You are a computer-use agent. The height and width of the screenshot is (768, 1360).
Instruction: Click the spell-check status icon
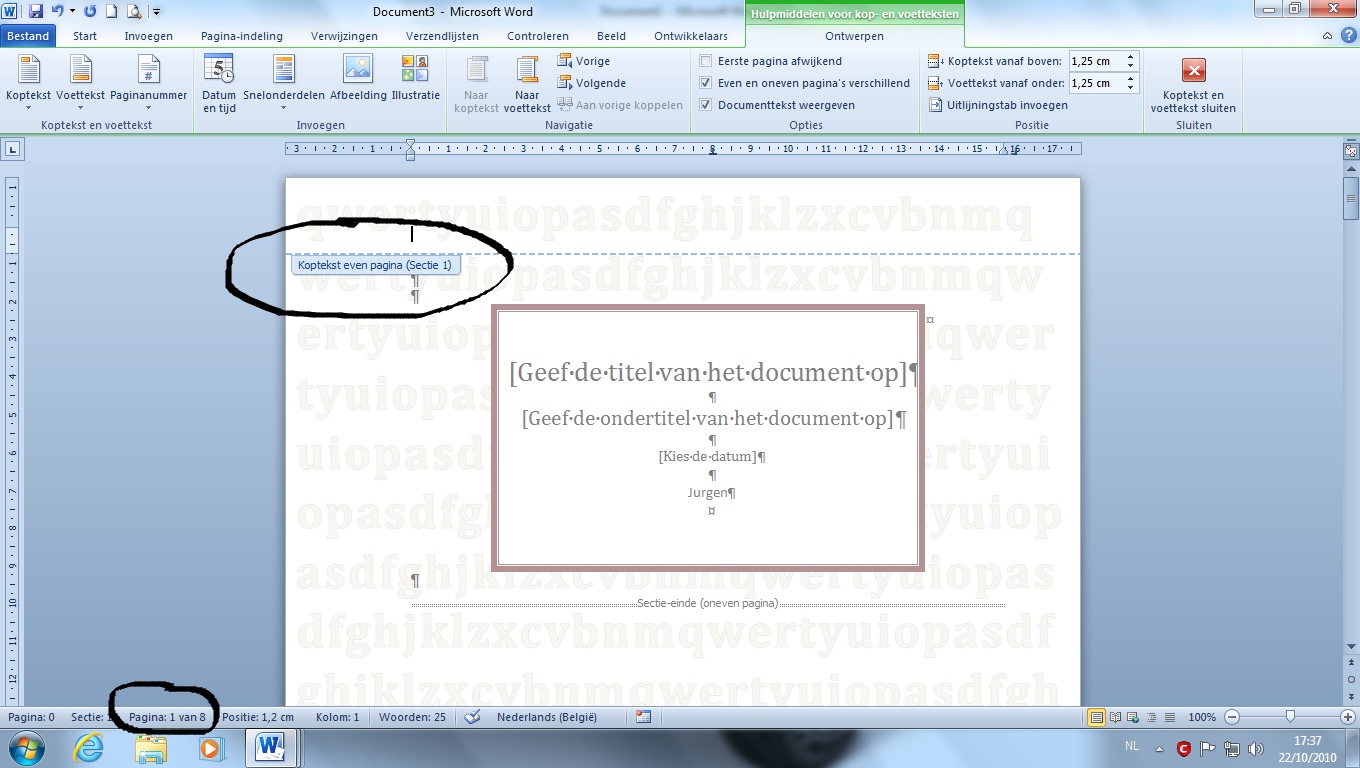click(473, 717)
